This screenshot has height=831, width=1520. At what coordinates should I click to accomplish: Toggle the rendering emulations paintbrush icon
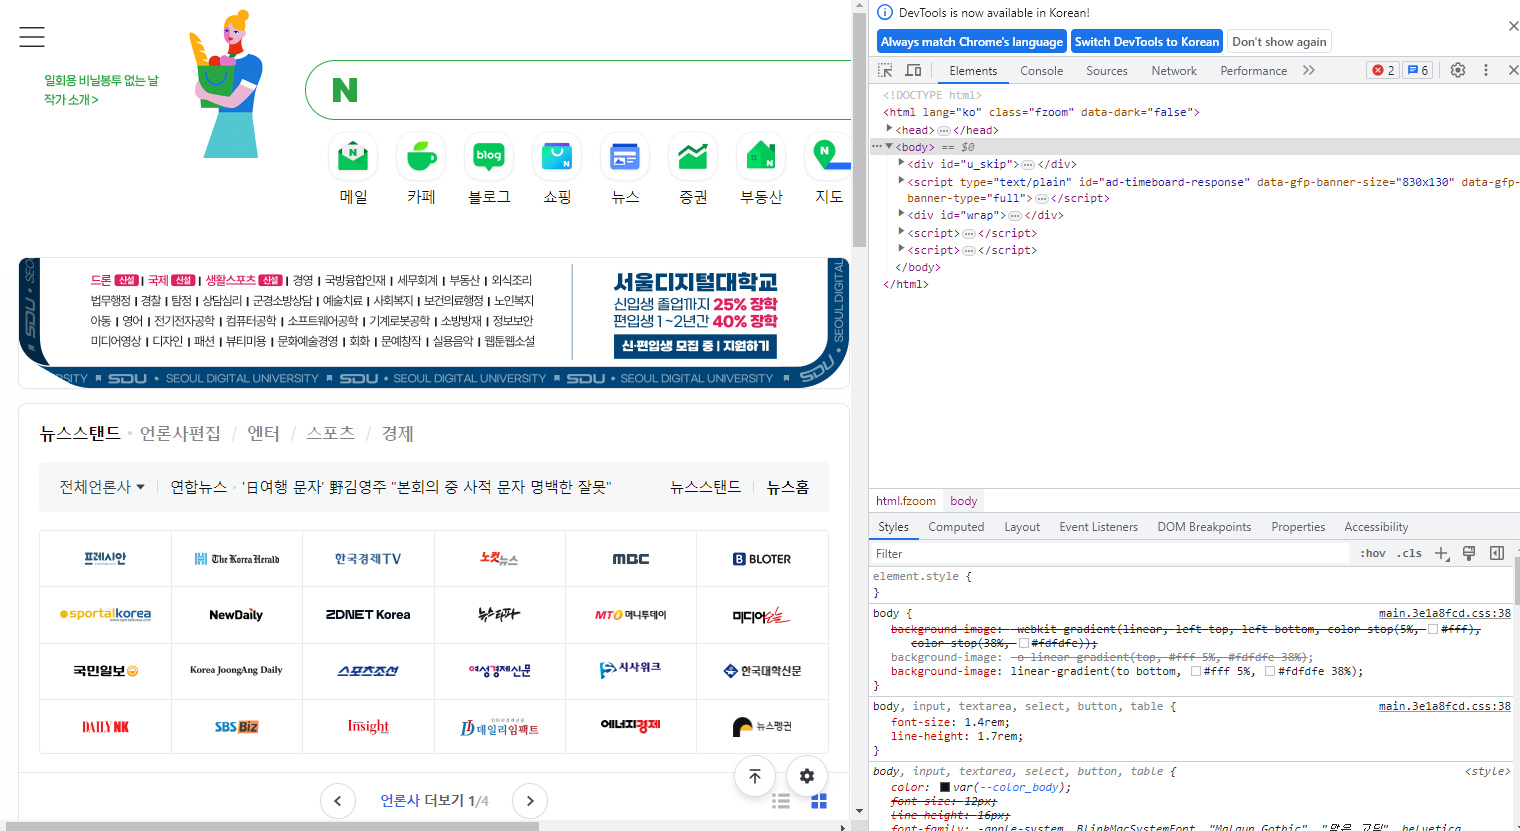click(1469, 553)
